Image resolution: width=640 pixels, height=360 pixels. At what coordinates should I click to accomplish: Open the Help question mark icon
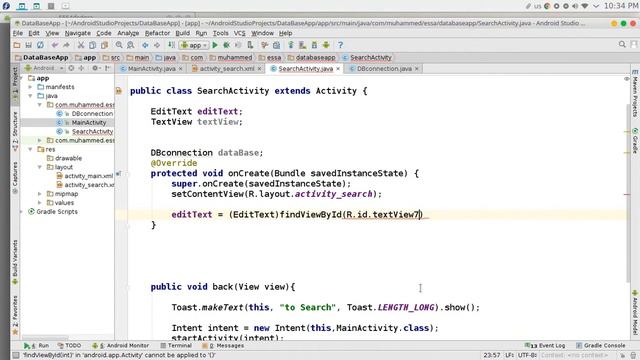[340, 45]
